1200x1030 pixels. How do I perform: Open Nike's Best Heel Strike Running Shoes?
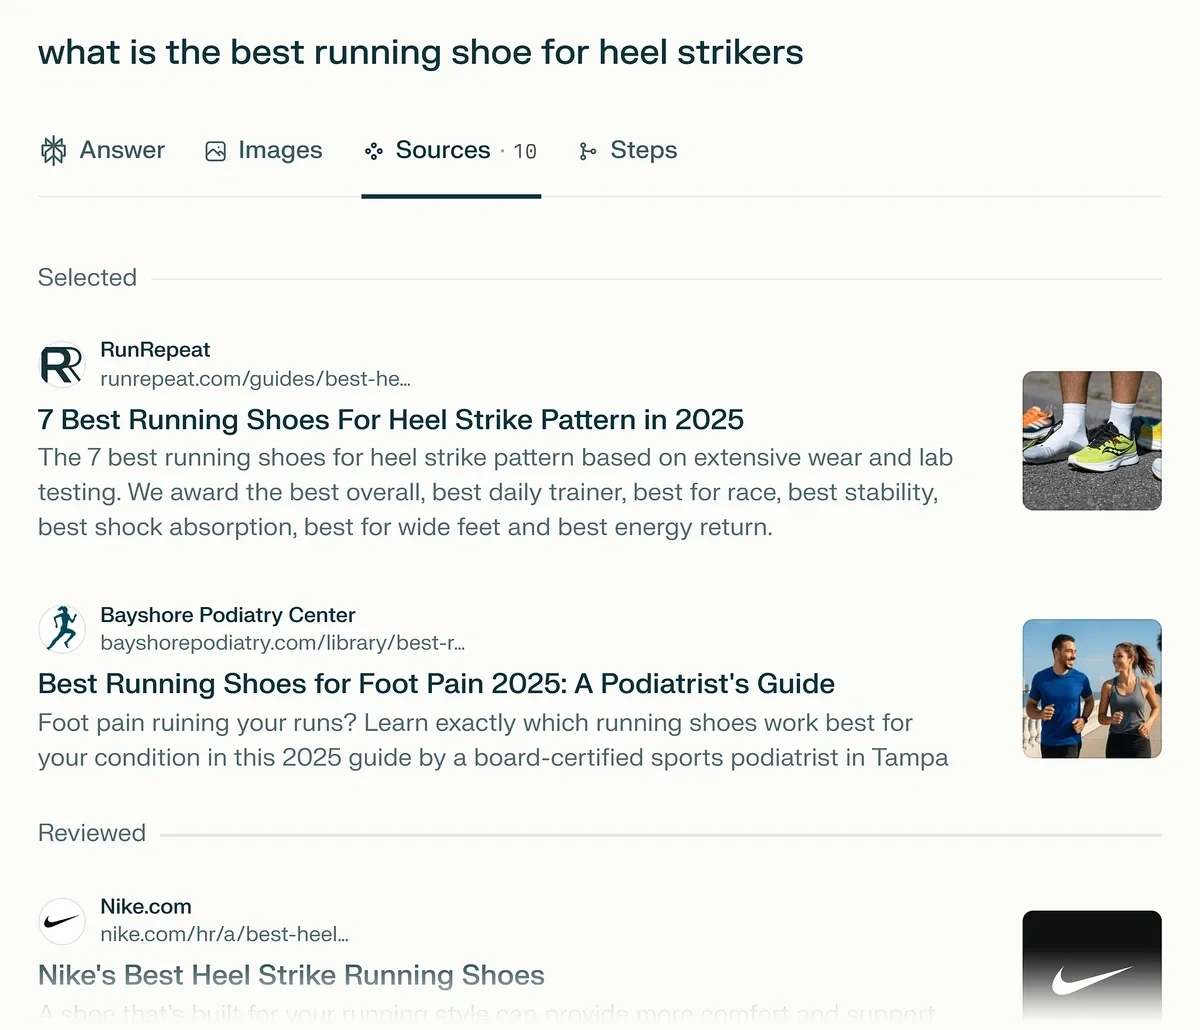coord(290,975)
